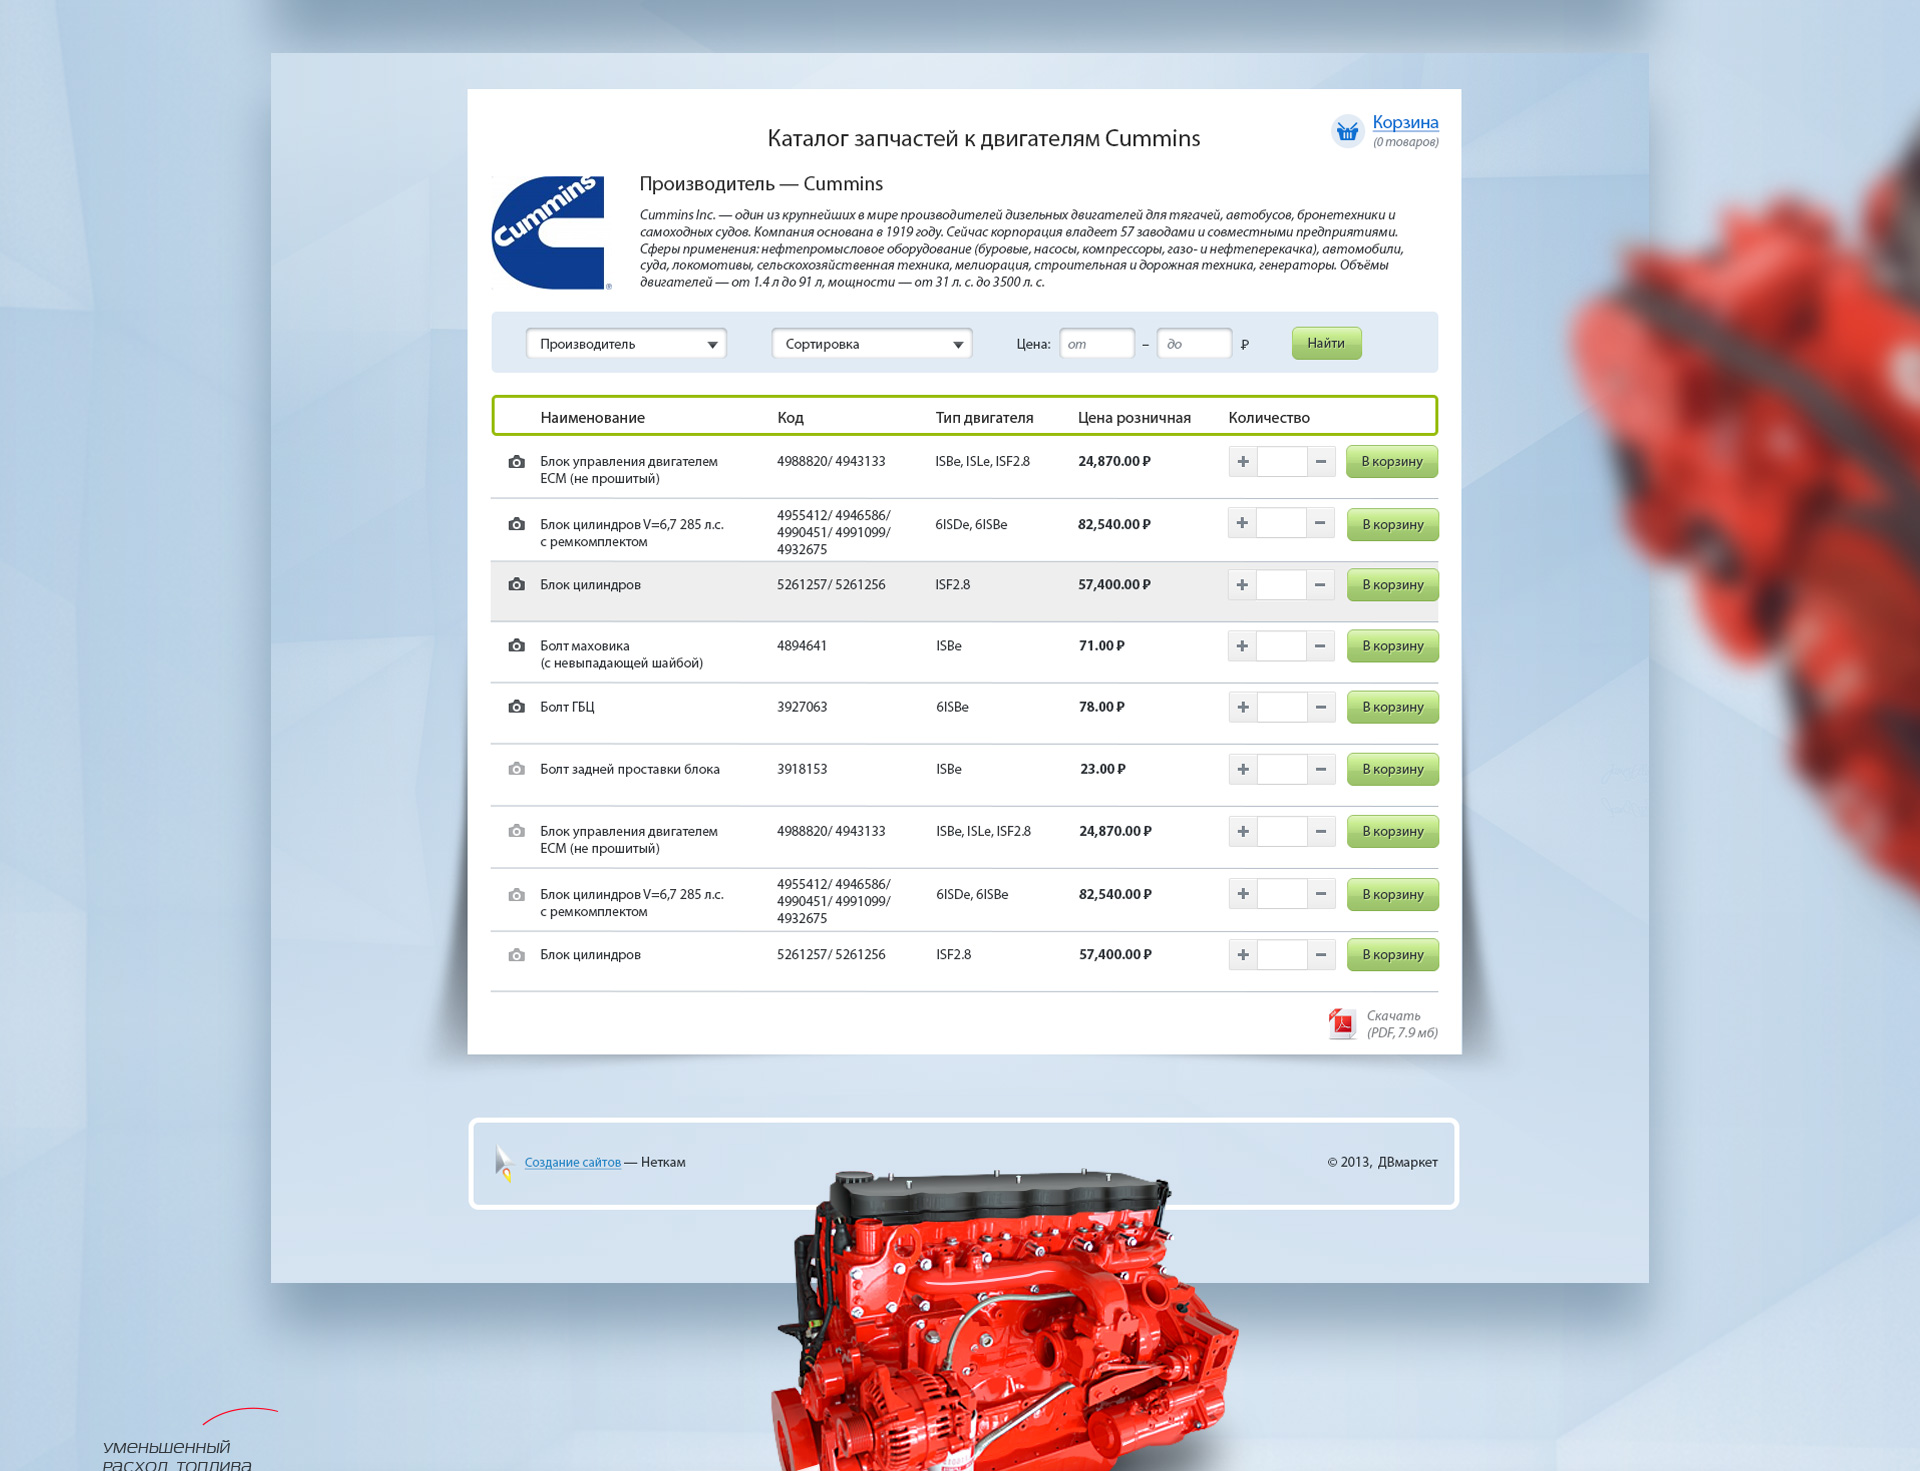
Task: Click the Наименование column header
Action: (x=592, y=418)
